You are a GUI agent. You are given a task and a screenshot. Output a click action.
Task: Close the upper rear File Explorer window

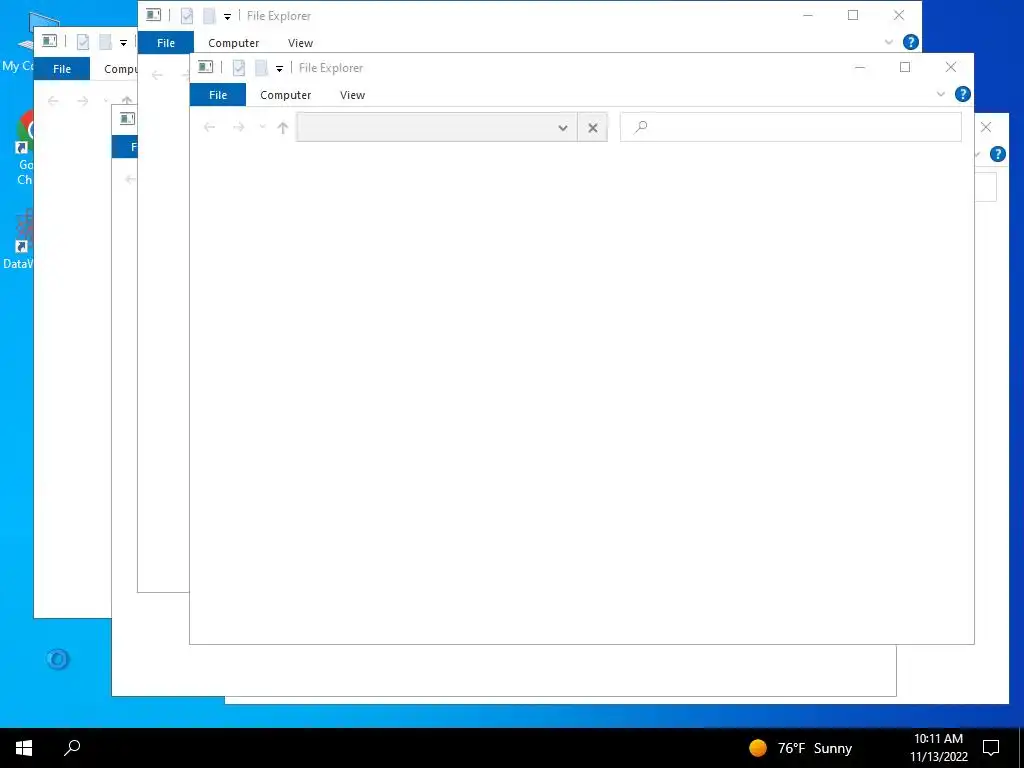899,15
